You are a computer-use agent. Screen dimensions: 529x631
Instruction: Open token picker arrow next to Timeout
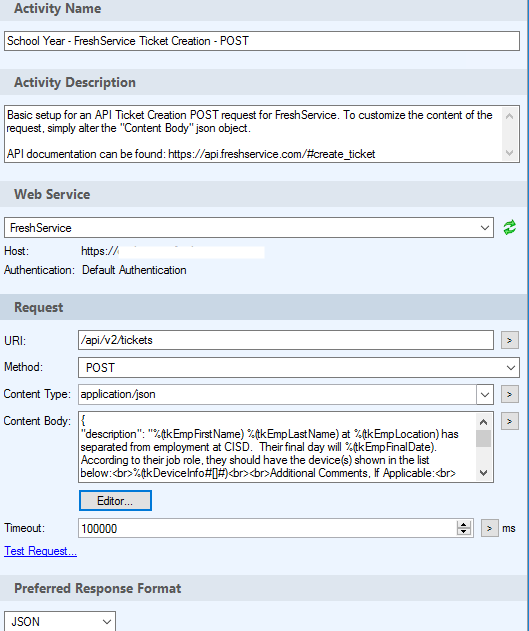[x=489, y=528]
